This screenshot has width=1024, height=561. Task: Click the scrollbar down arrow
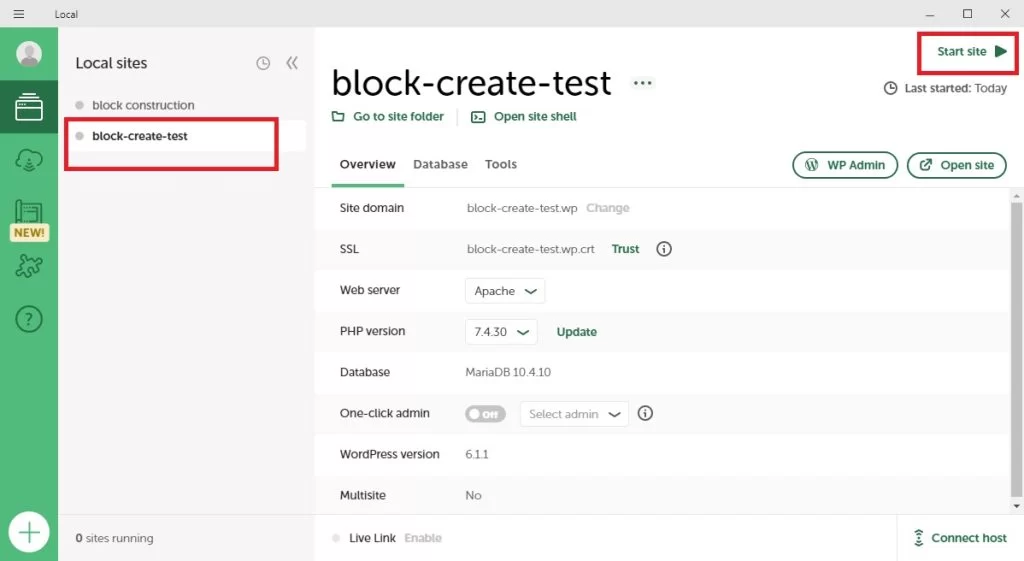(x=1016, y=506)
